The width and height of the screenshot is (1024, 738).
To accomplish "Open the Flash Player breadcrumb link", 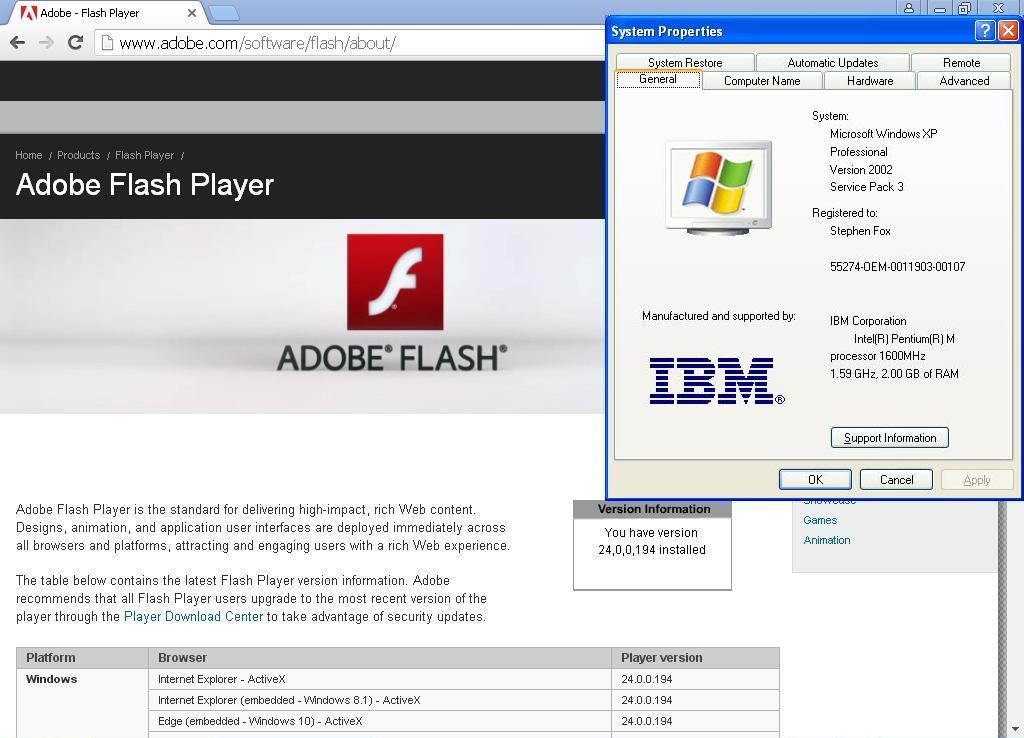I will 144,155.
